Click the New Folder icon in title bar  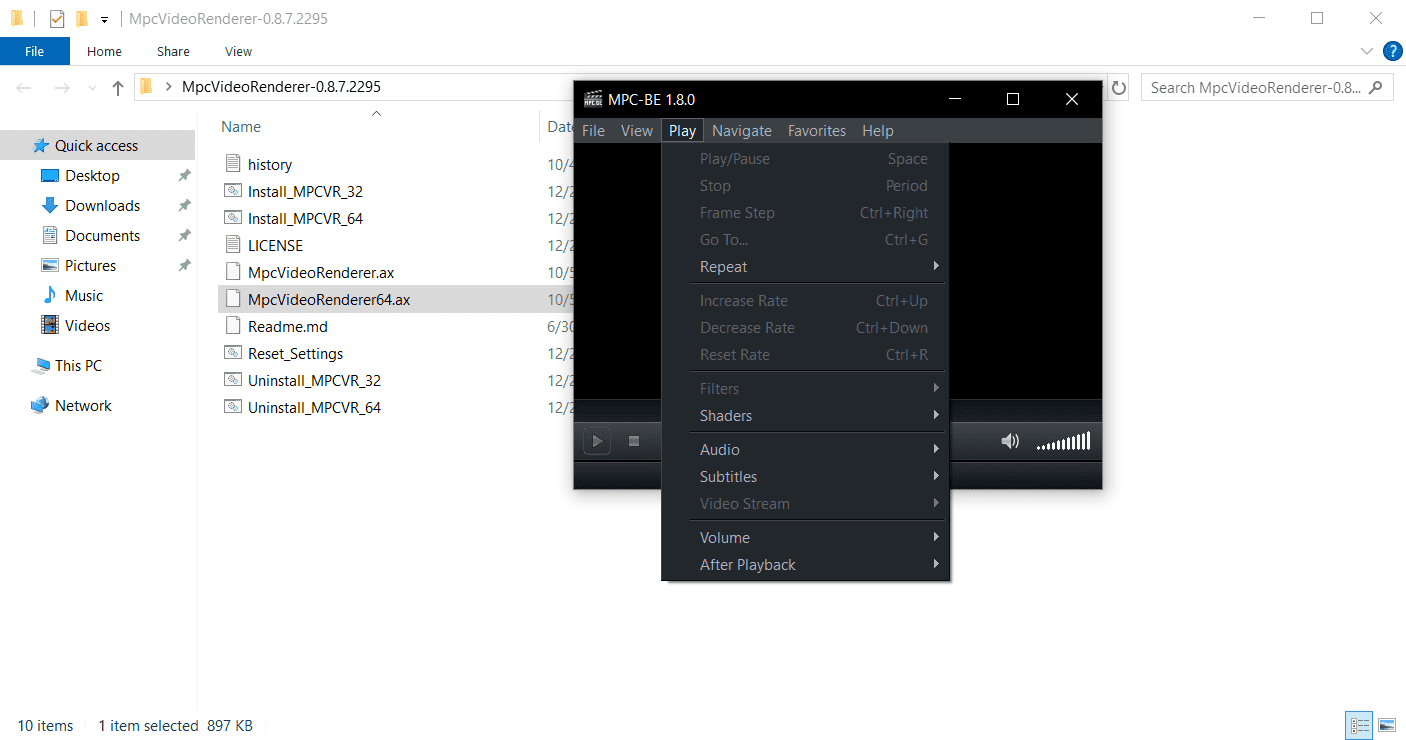pyautogui.click(x=81, y=19)
